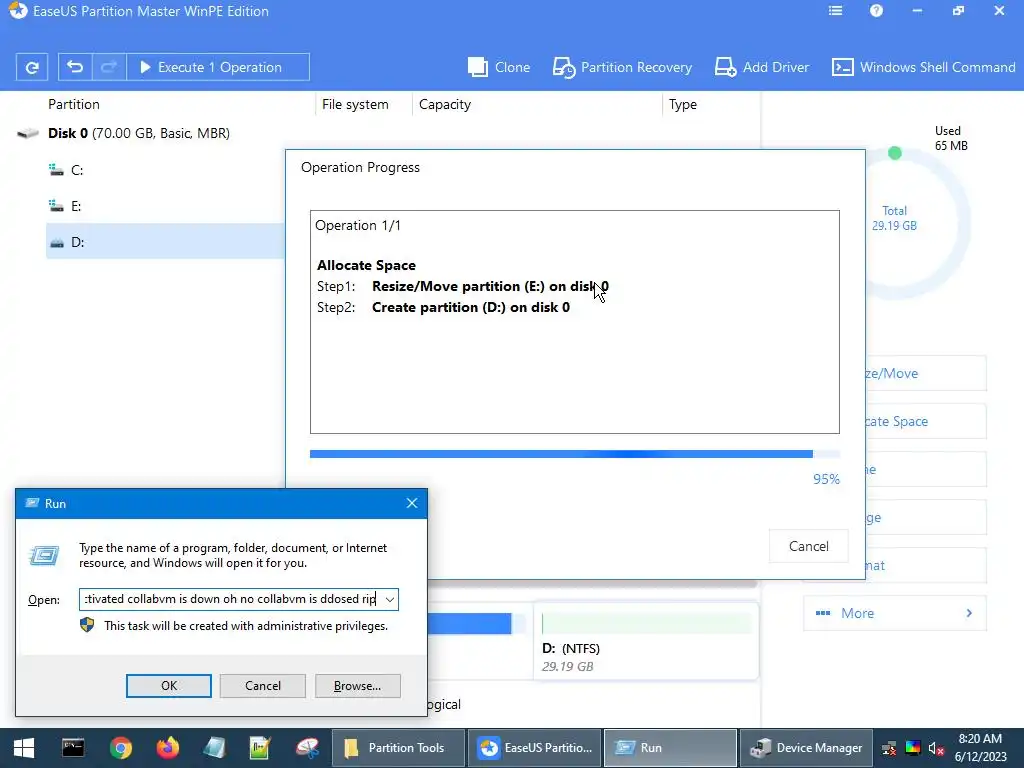
Task: Open the notebook app taskbar icon
Action: [x=214, y=748]
